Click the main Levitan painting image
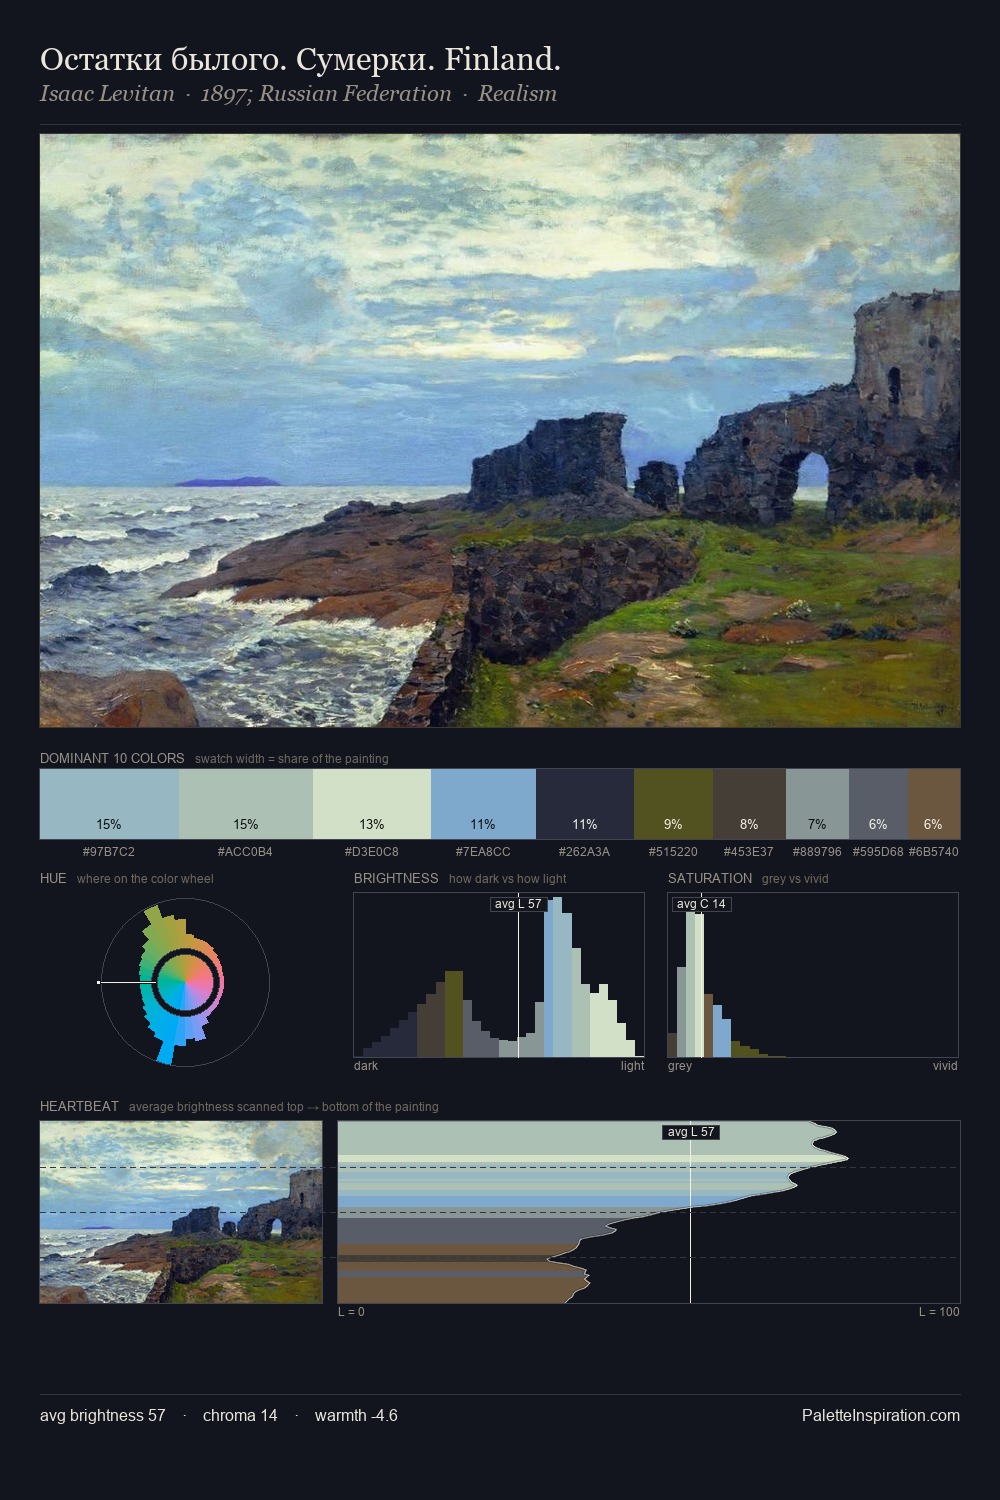1000x1500 pixels. pyautogui.click(x=500, y=430)
